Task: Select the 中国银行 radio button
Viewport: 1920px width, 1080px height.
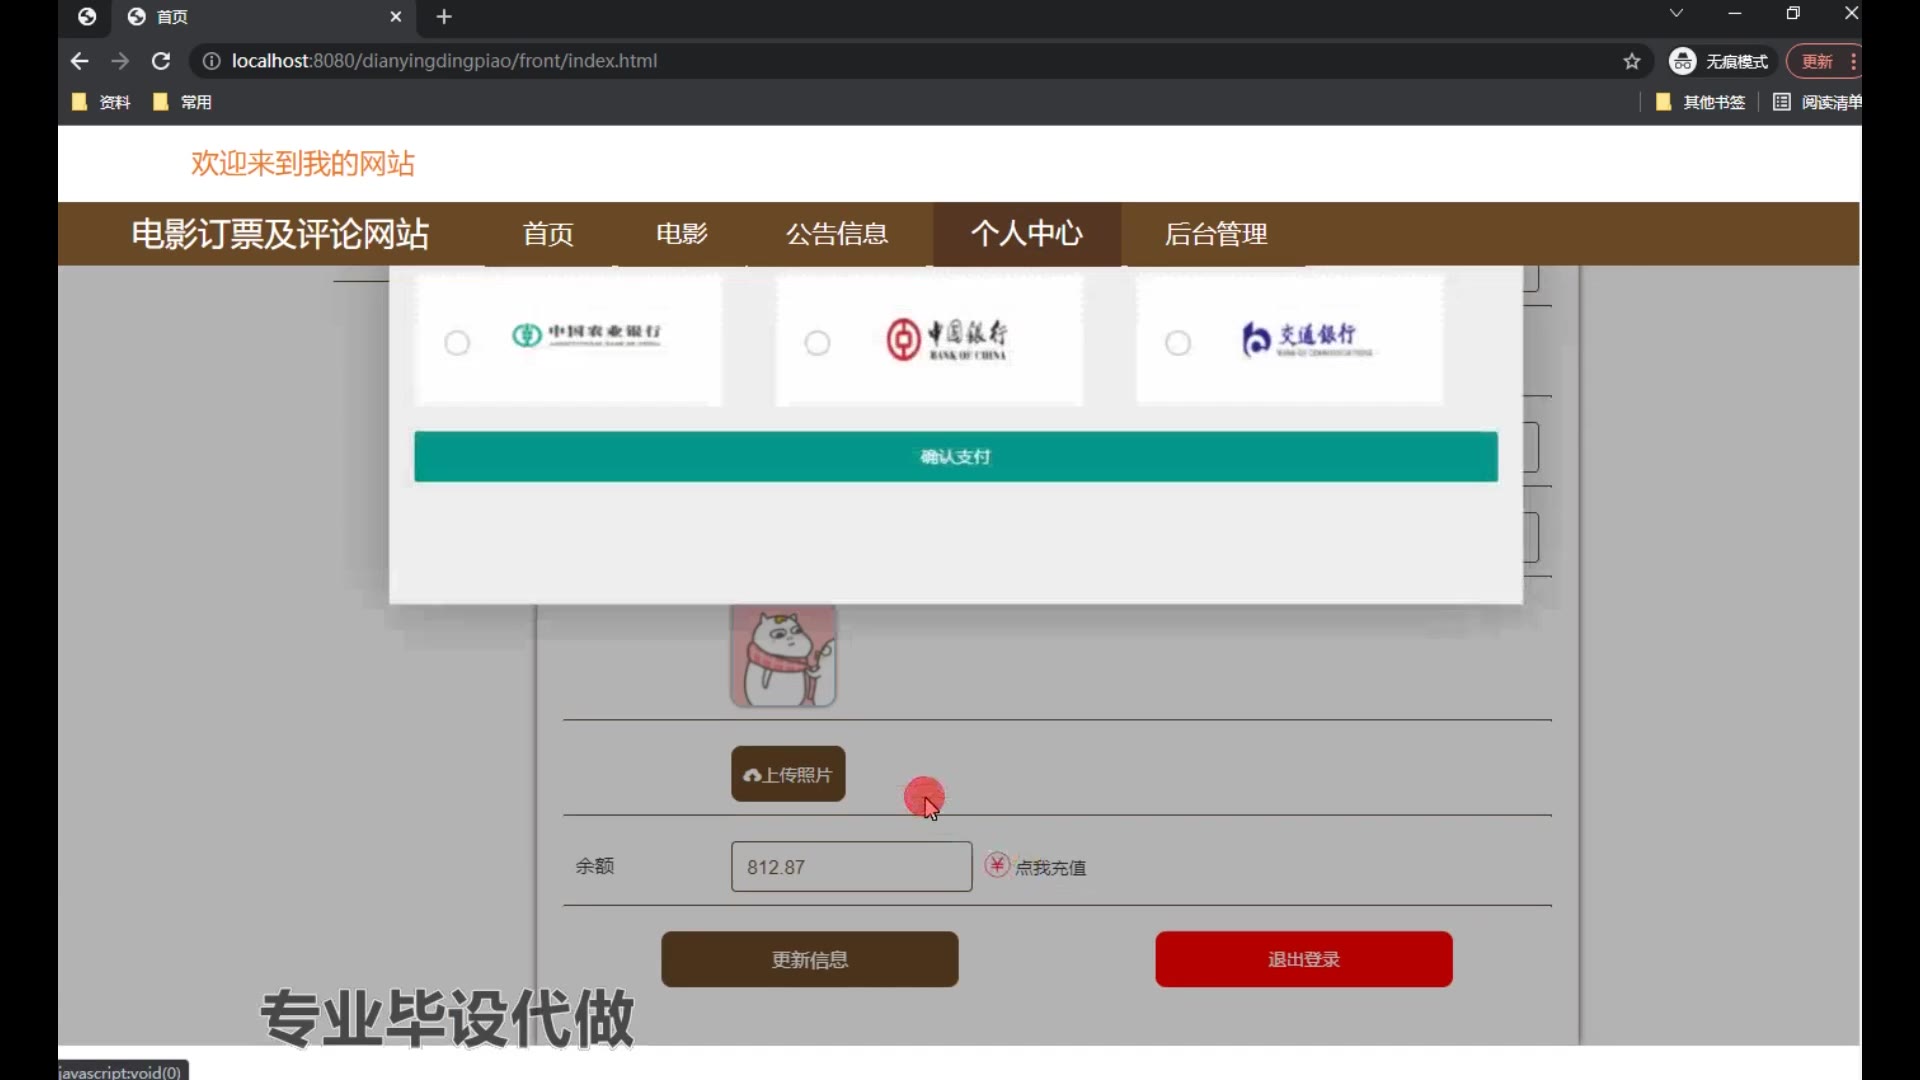Action: pos(817,343)
